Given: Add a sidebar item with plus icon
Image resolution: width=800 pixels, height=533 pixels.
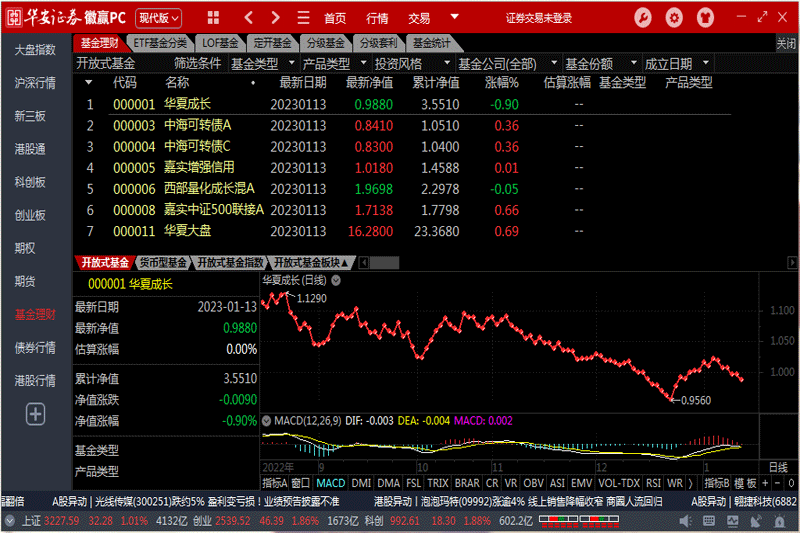Looking at the screenshot, I should 35,414.
